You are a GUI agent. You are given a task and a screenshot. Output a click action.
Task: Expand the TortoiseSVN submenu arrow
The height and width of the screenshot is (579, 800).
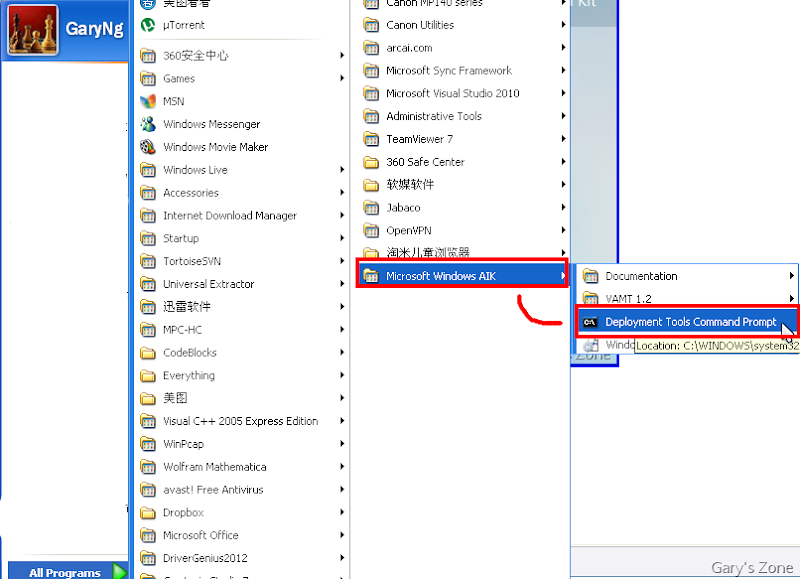(342, 261)
